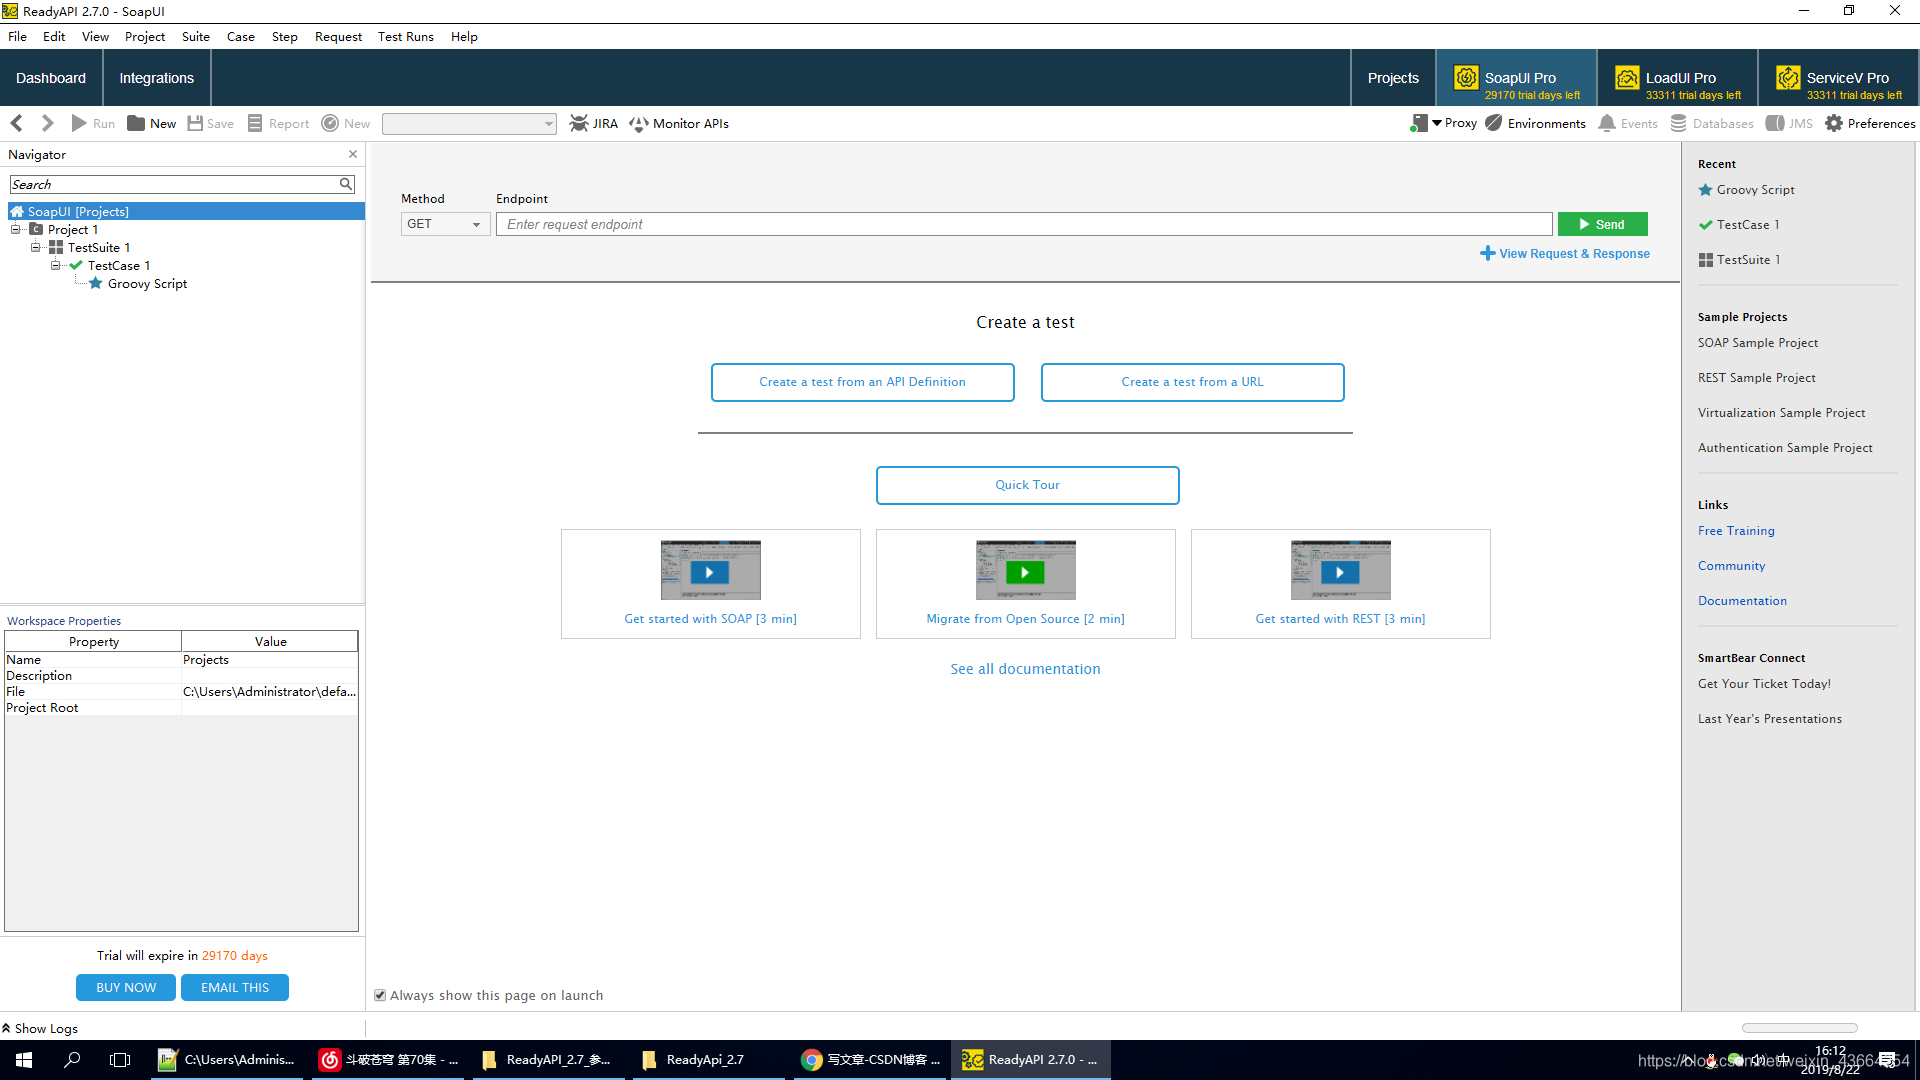The width and height of the screenshot is (1920, 1080).
Task: Play Get started with SOAP video
Action: pos(710,572)
